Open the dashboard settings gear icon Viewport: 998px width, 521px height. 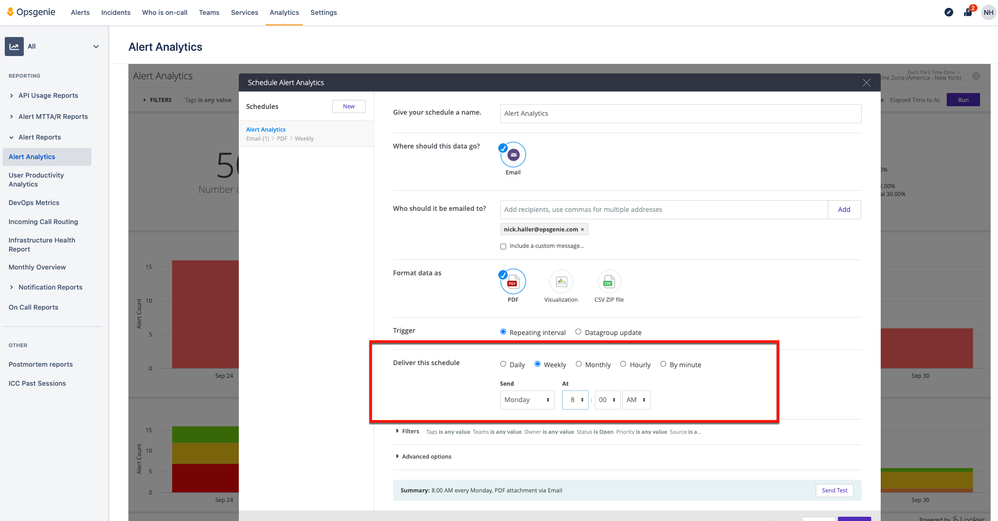point(976,76)
